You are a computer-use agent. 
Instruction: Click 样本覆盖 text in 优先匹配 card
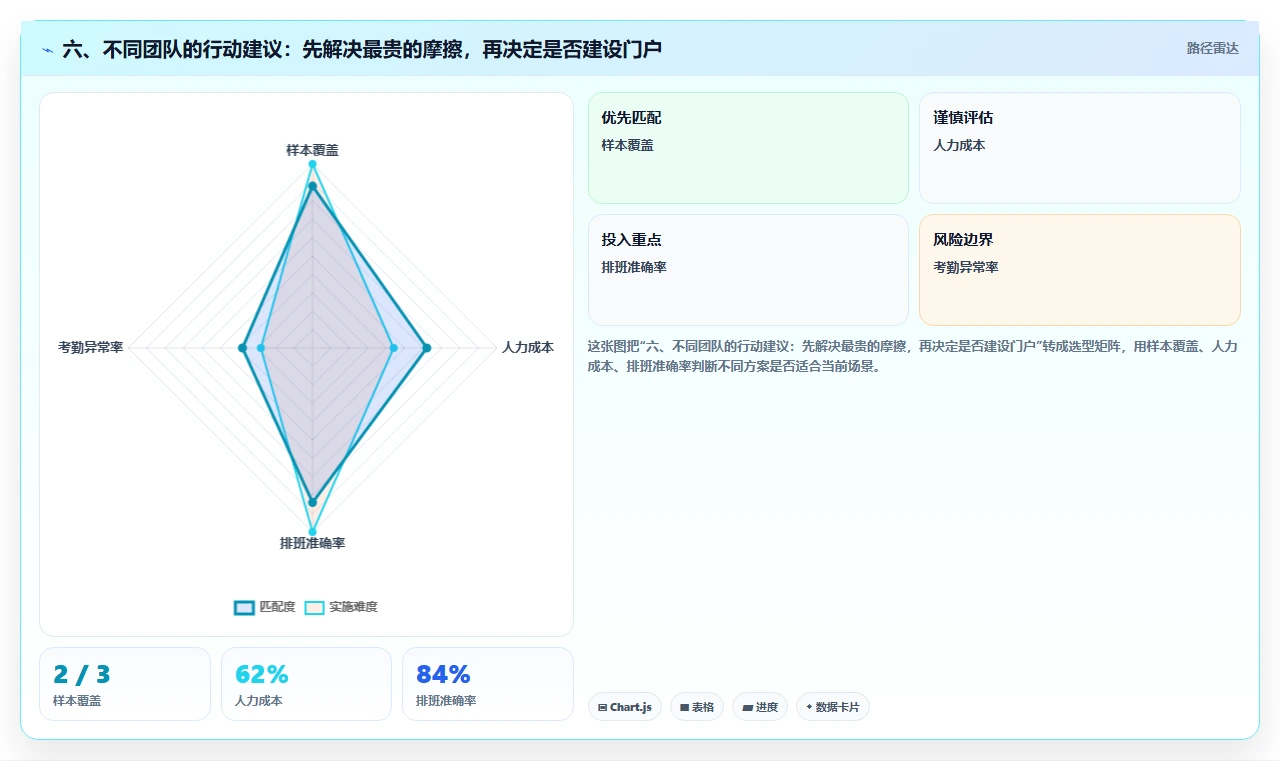coord(627,145)
